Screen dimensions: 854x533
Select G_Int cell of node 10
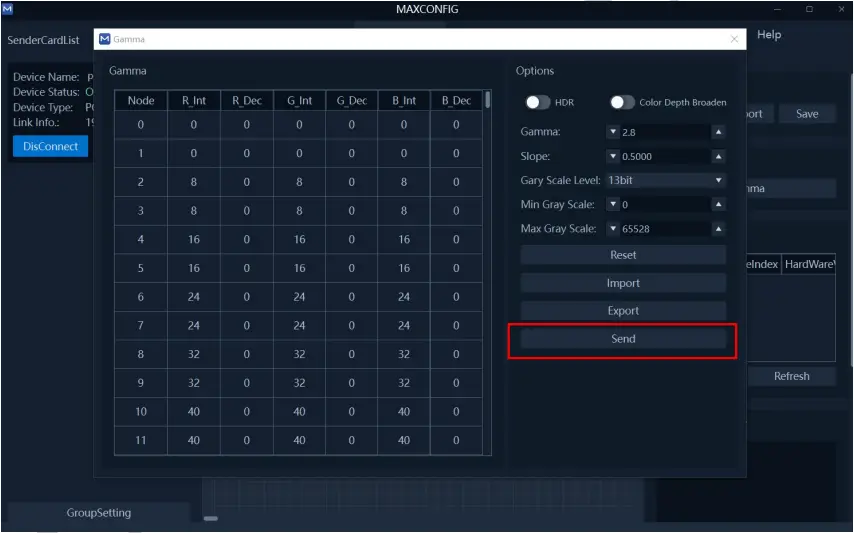pyautogui.click(x=299, y=412)
